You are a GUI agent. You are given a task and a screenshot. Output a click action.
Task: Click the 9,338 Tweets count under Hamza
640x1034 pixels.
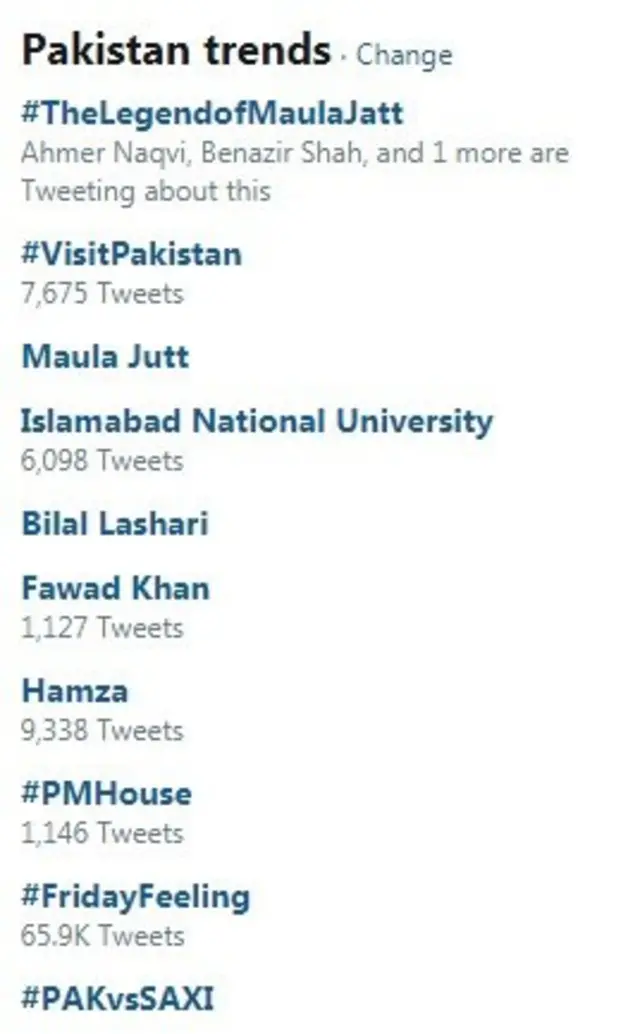click(x=102, y=730)
